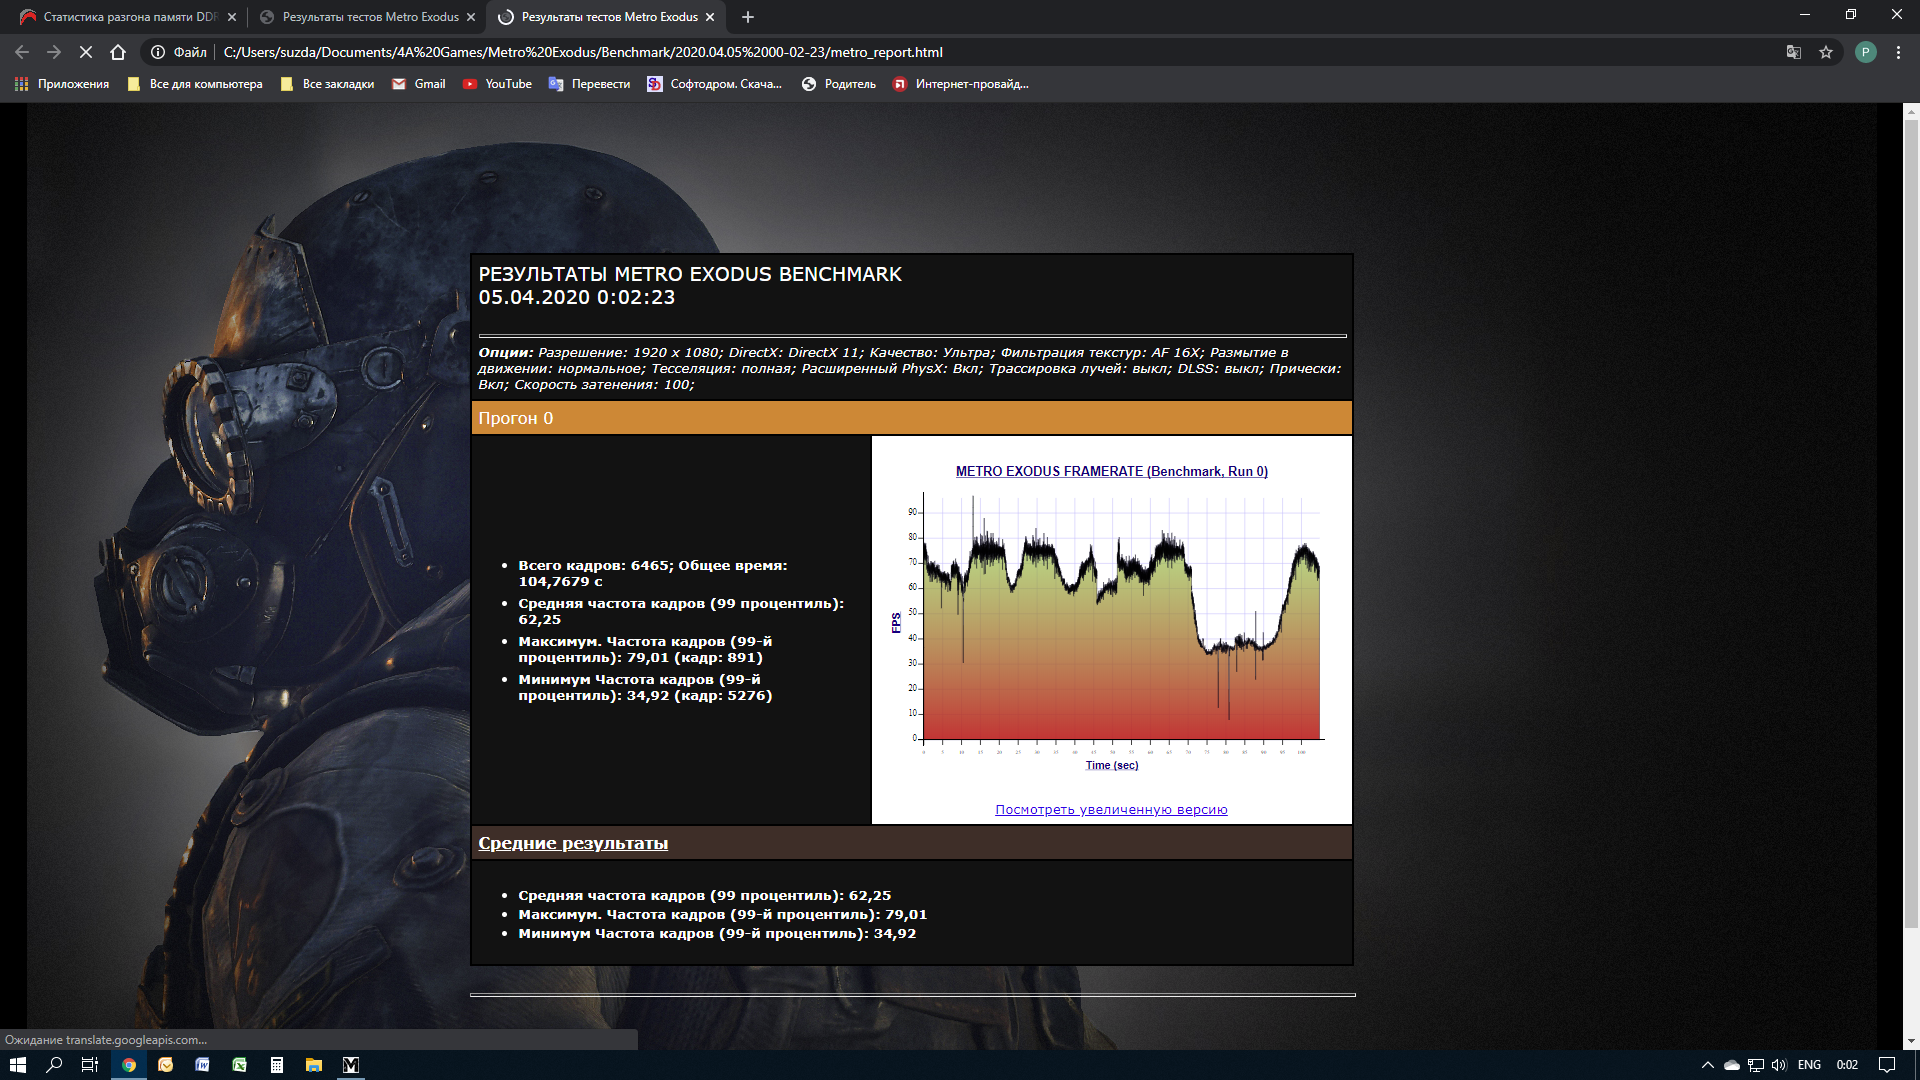Image resolution: width=1920 pixels, height=1080 pixels.
Task: Open the profile avatar icon
Action: coord(1865,52)
